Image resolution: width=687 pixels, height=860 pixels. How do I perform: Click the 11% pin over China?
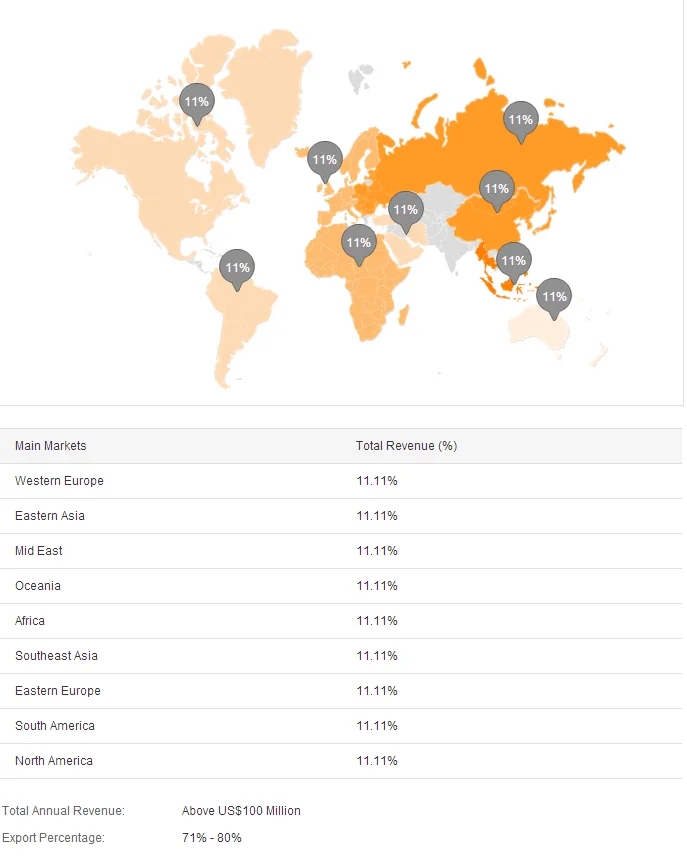coord(496,188)
